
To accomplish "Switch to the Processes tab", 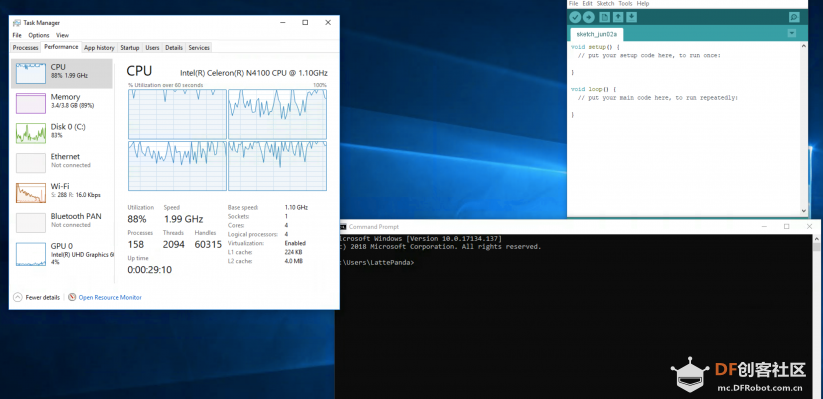I will [x=26, y=48].
